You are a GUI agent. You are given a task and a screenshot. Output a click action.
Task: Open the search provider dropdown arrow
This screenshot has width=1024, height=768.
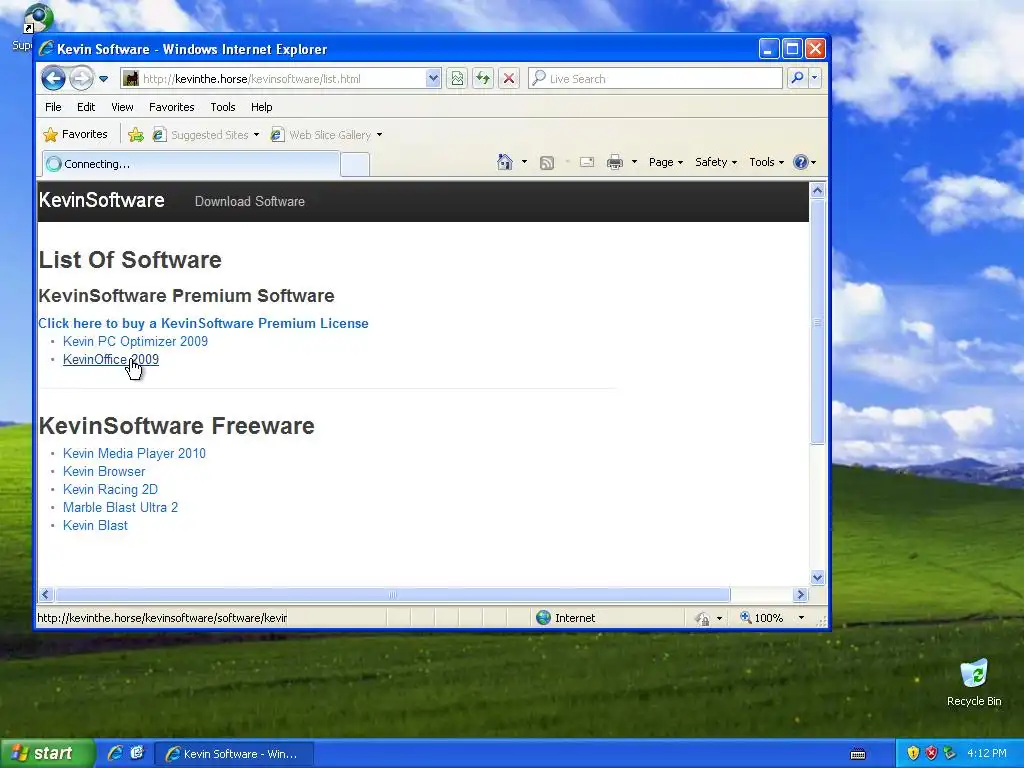(x=814, y=78)
